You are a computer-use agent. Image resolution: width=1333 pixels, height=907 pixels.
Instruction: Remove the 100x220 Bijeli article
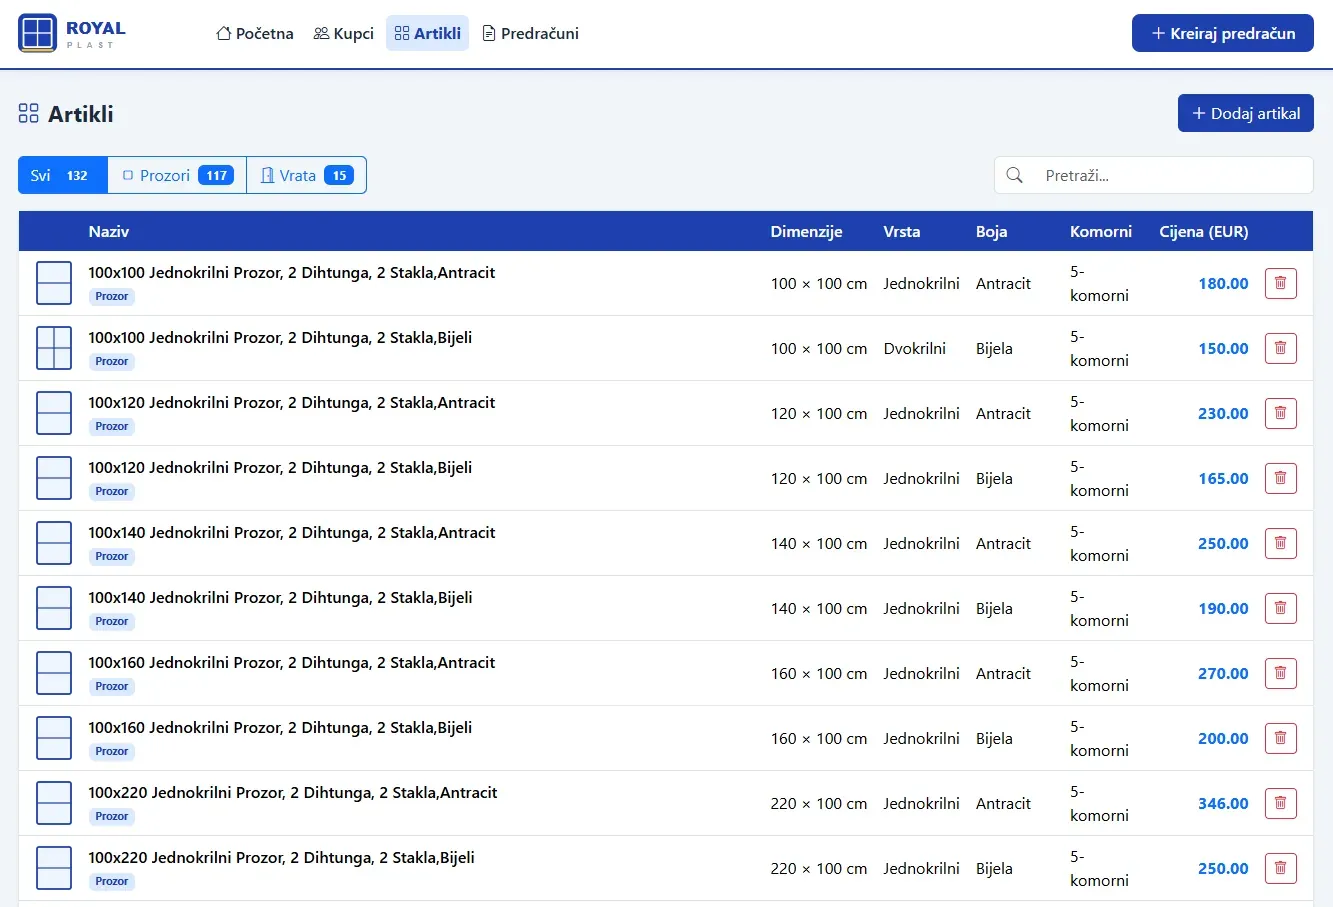tap(1280, 868)
